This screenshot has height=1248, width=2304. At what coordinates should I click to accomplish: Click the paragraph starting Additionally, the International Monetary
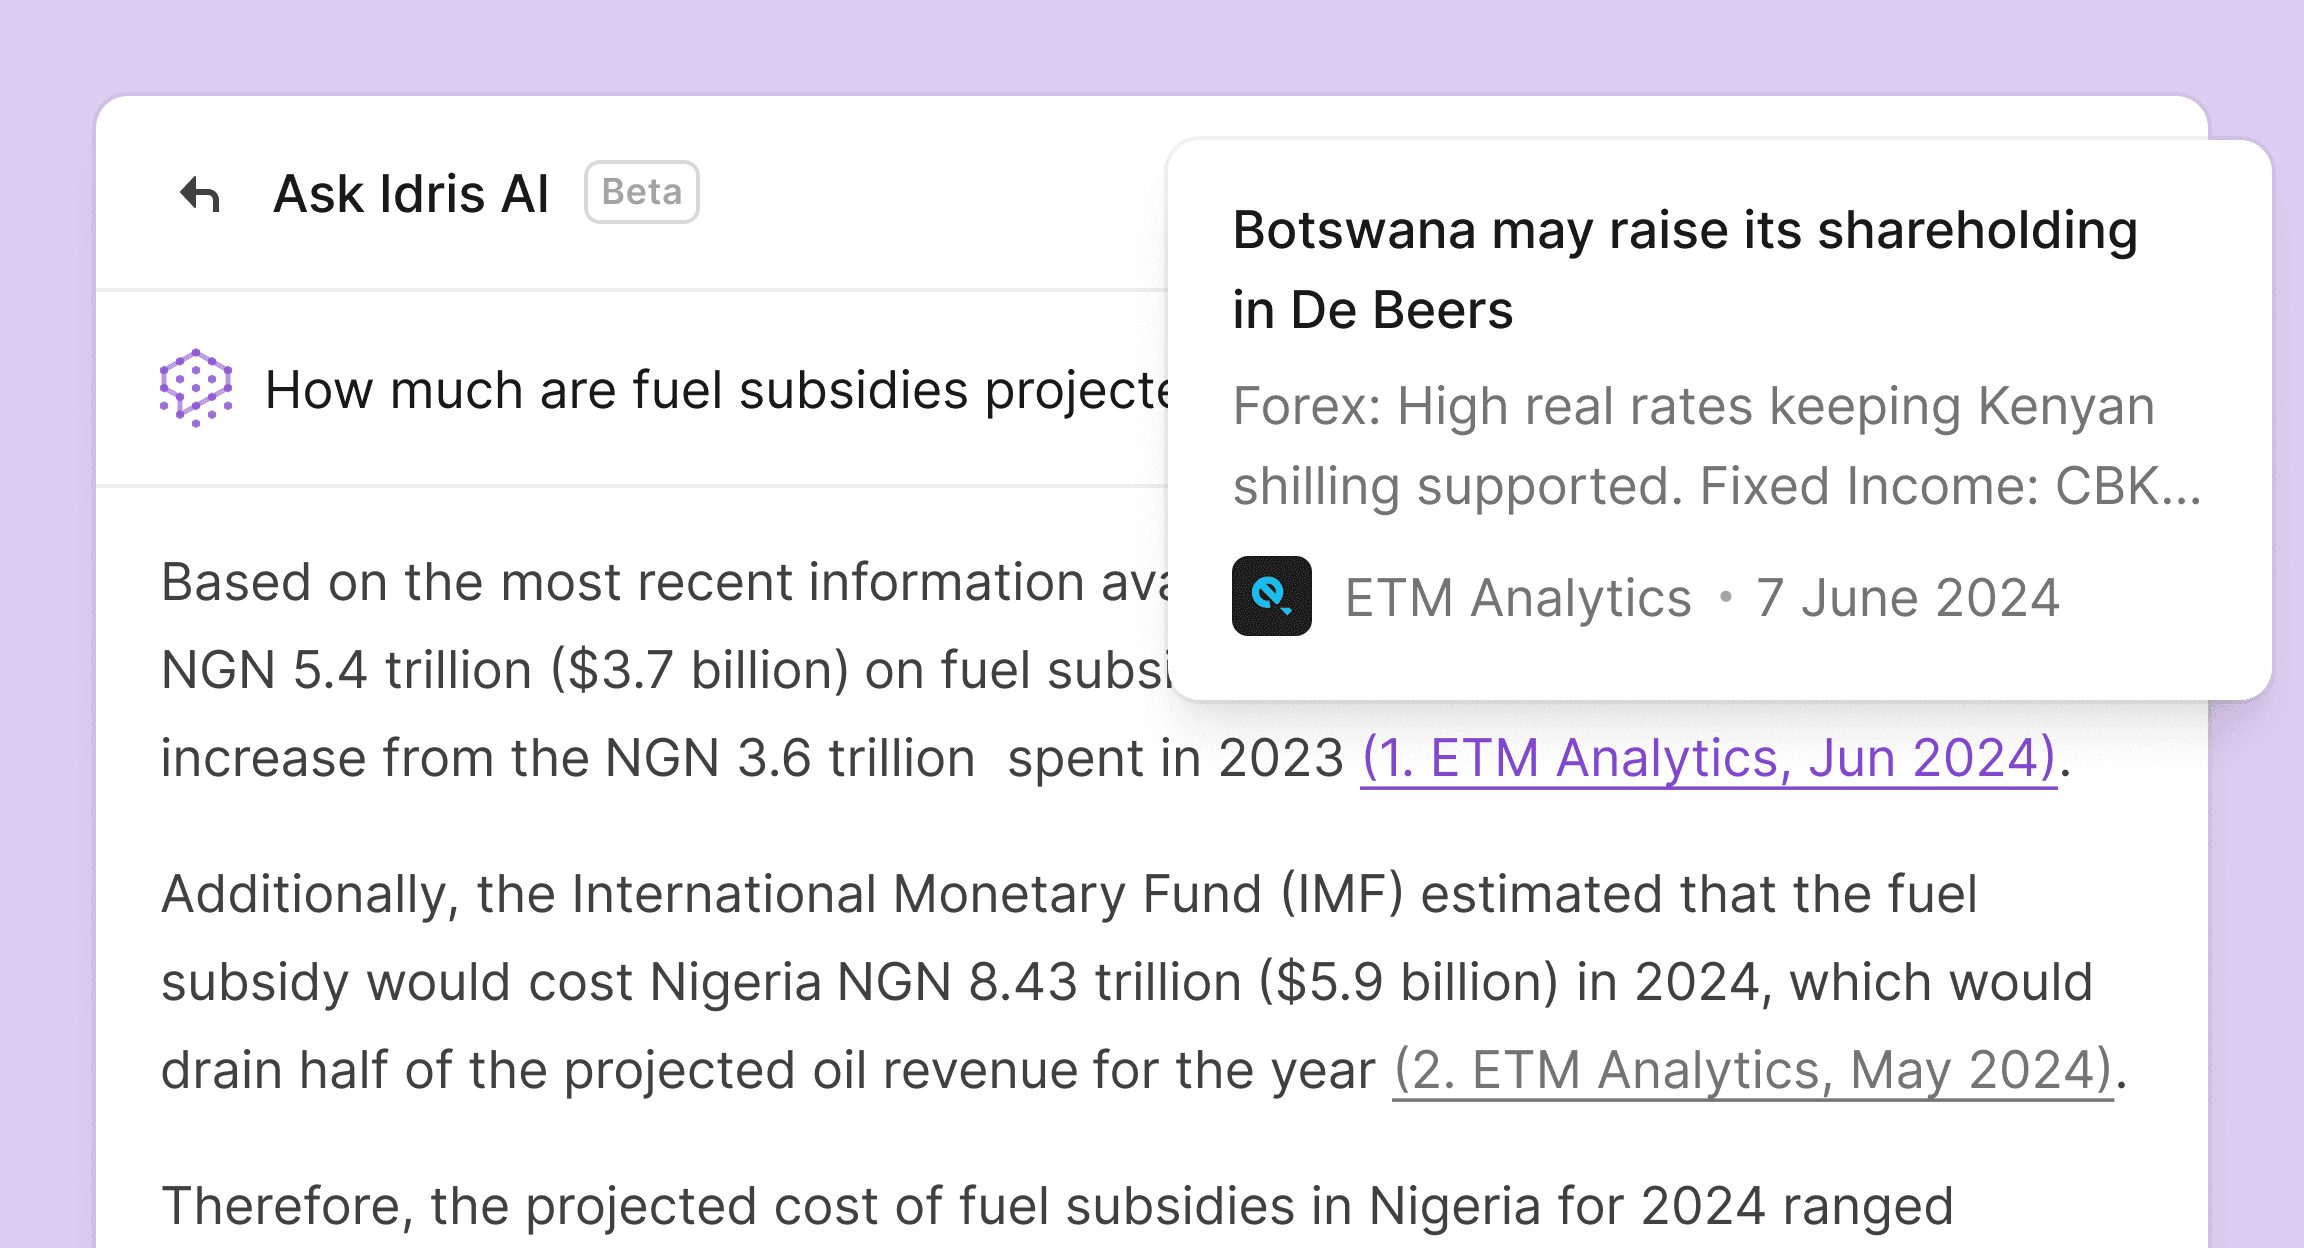coord(1144,982)
